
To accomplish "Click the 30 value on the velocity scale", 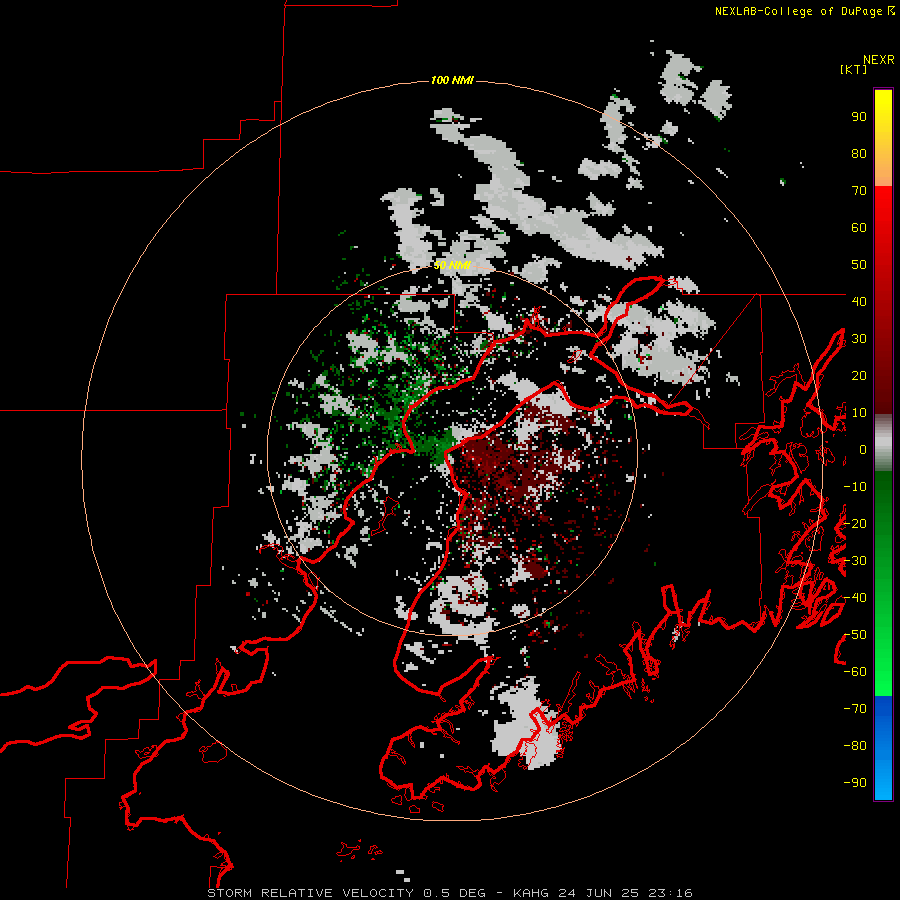I will tap(859, 339).
